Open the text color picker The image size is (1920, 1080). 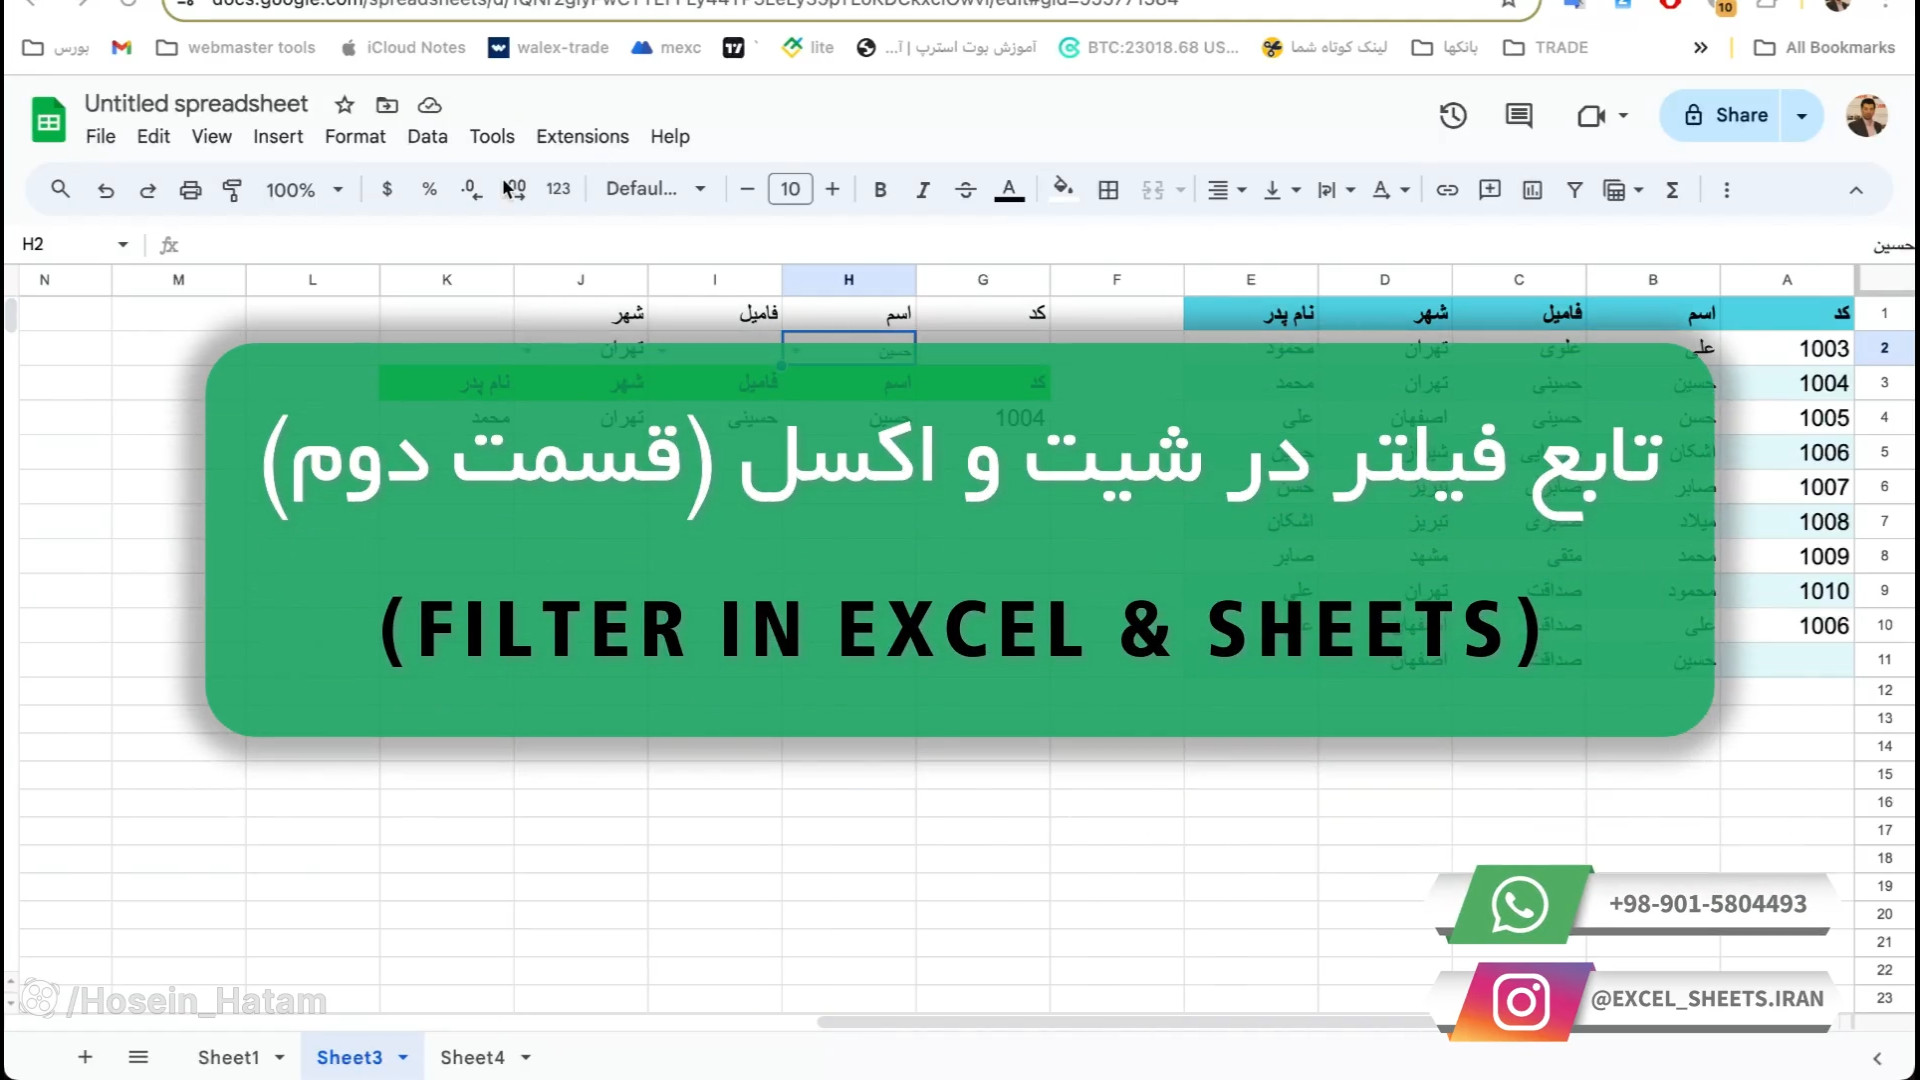(1009, 190)
